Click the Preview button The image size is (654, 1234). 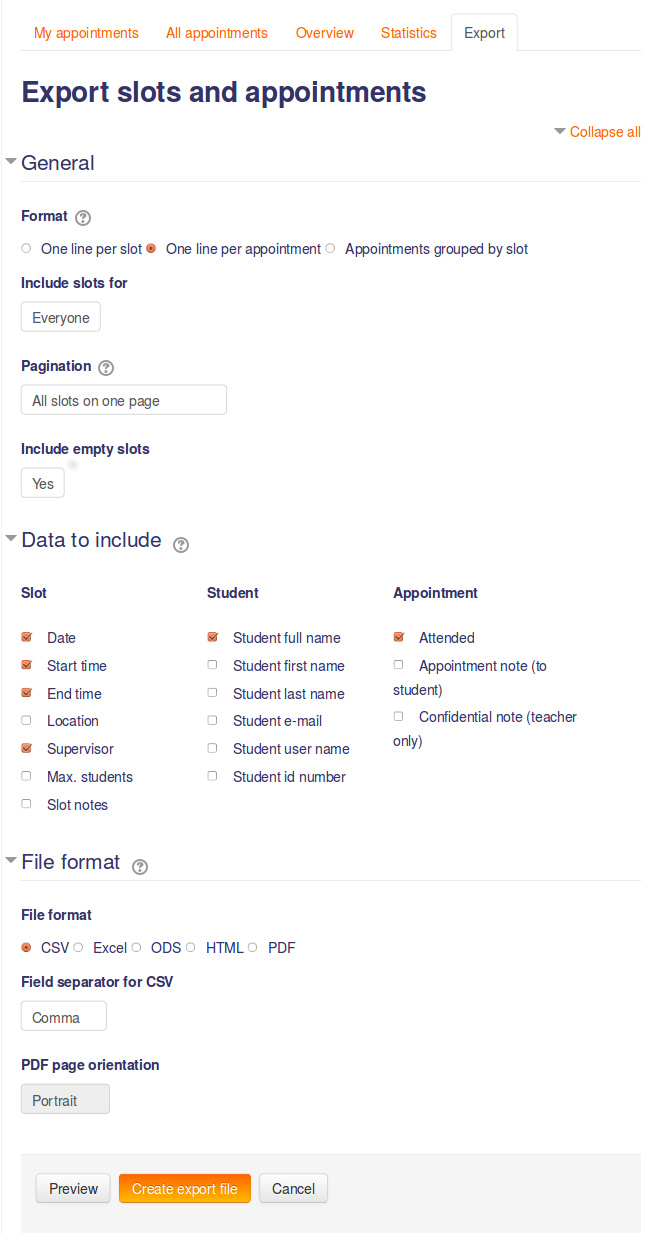pyautogui.click(x=72, y=1188)
